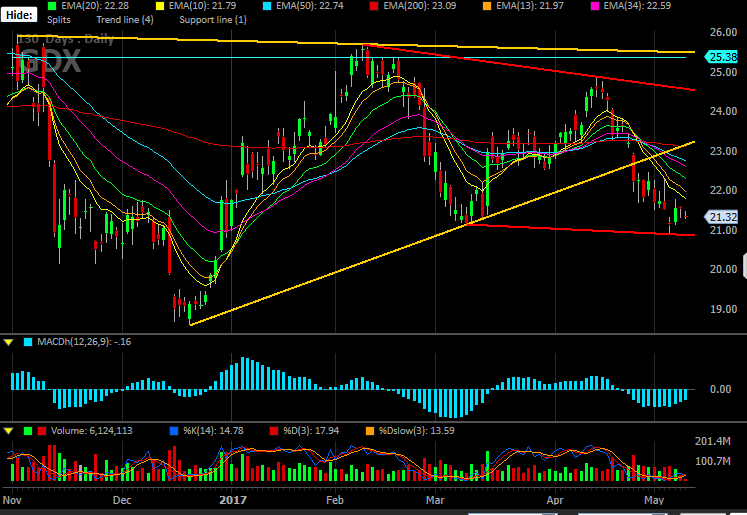747x515 pixels.
Task: Click the Feb date axis label
Action: tap(334, 500)
